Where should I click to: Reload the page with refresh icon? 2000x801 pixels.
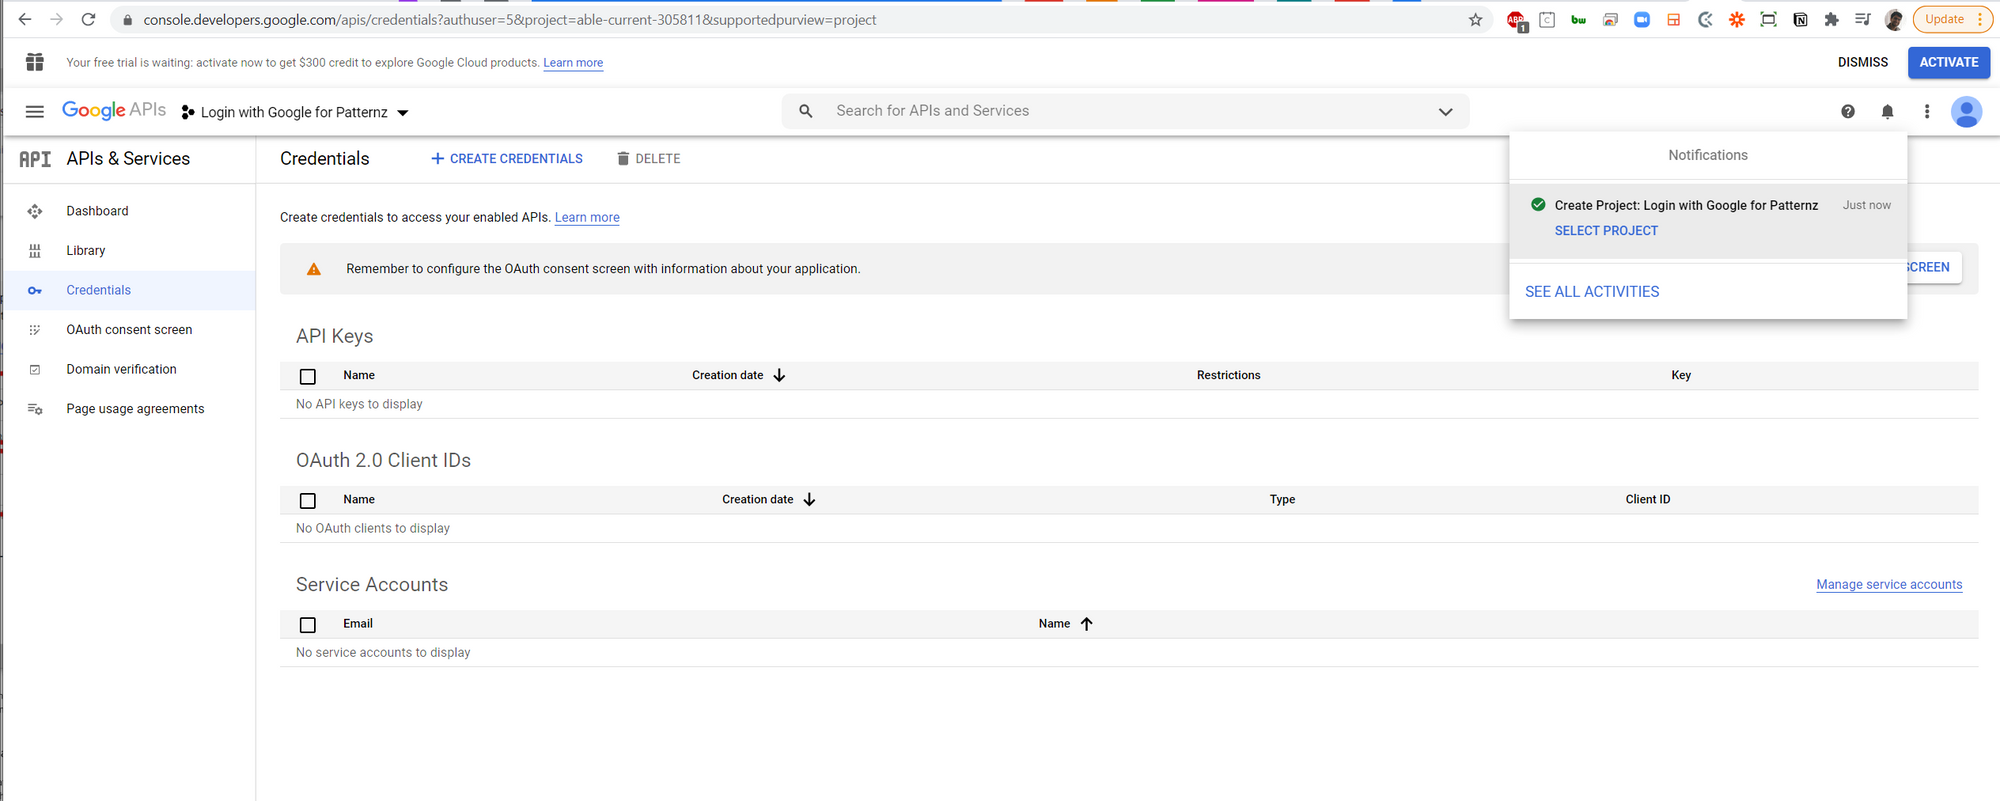pyautogui.click(x=89, y=19)
